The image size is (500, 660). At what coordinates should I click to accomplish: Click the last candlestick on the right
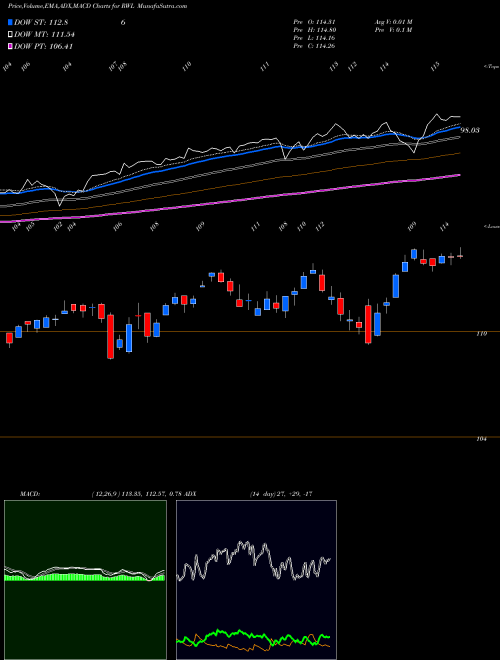coord(460,255)
